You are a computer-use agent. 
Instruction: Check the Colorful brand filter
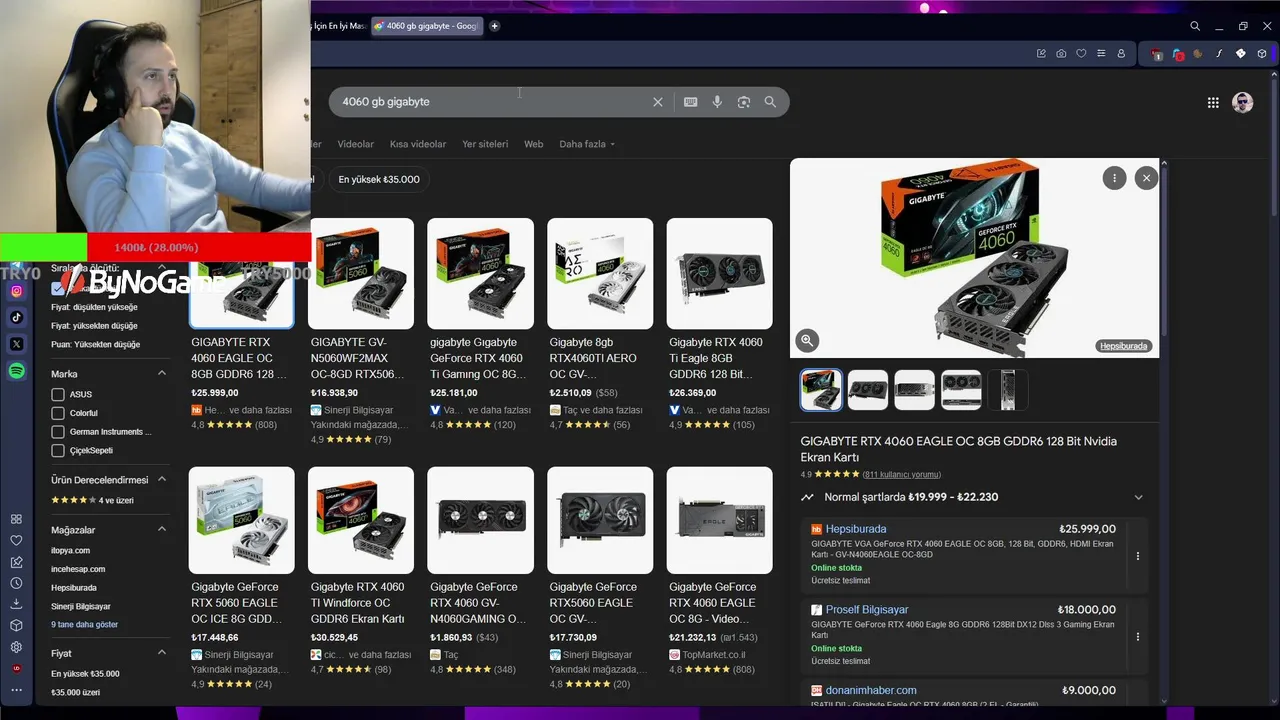[58, 413]
